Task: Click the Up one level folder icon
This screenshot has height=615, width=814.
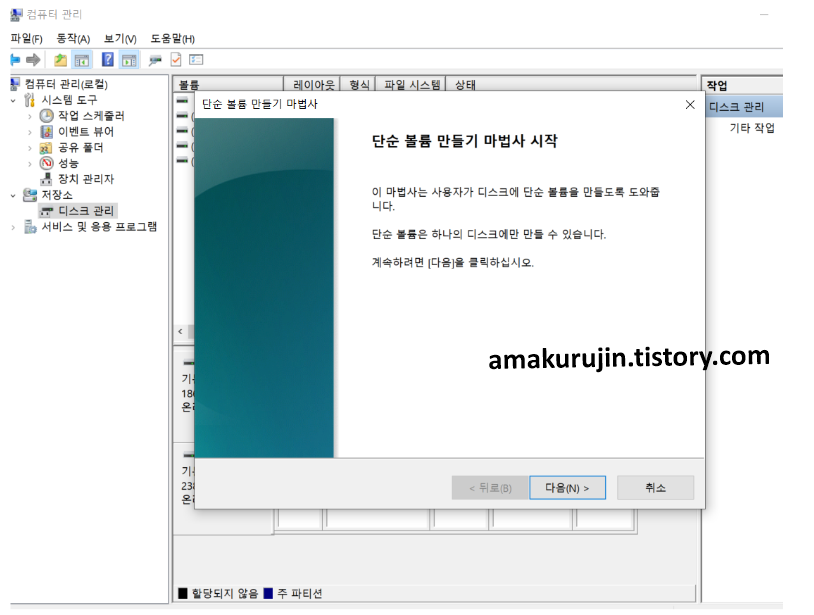Action: (60, 60)
